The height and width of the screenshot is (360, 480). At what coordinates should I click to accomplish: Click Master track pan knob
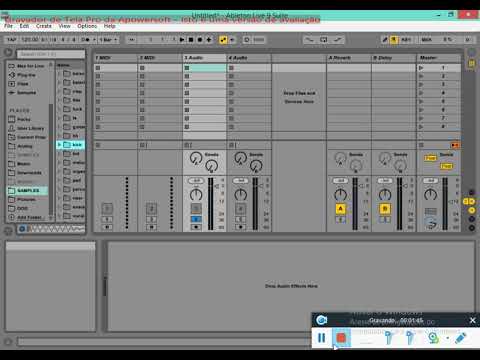[x=430, y=194]
